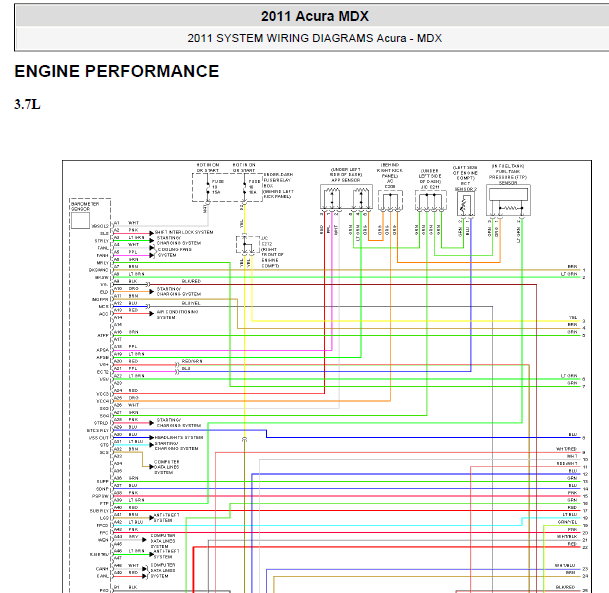Click the 'A19 LT GRN' pin label
Image resolution: width=609 pixels, height=593 pixels.
pyautogui.click(x=129, y=354)
